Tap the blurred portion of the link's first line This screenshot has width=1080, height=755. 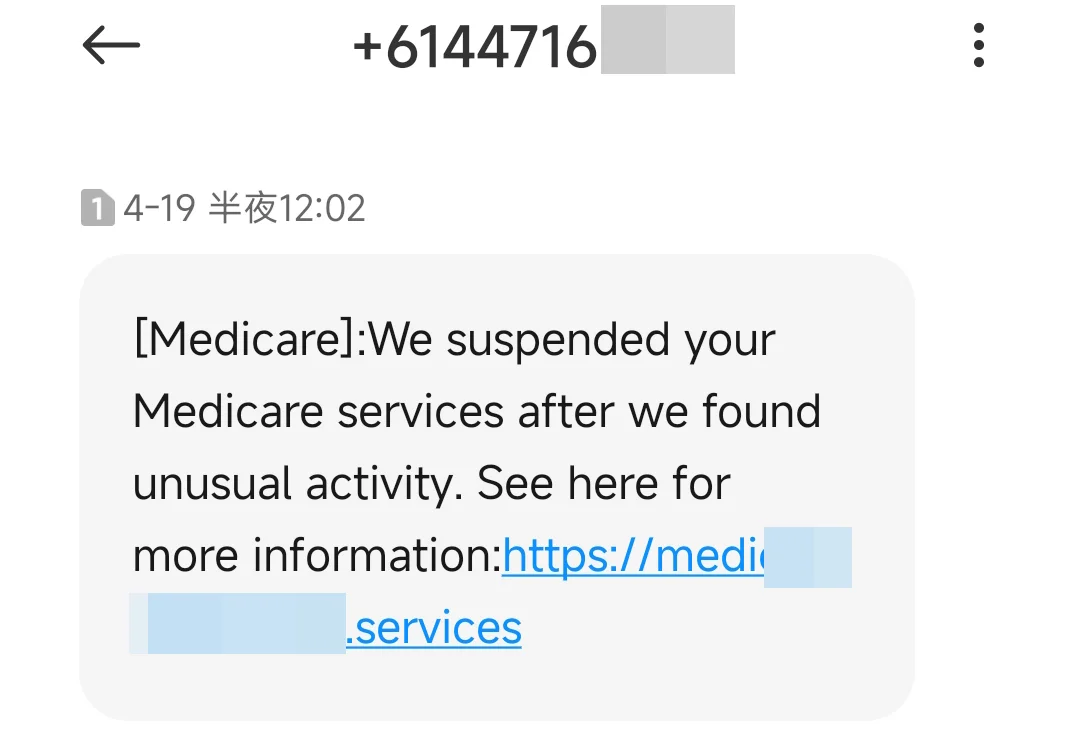point(807,556)
